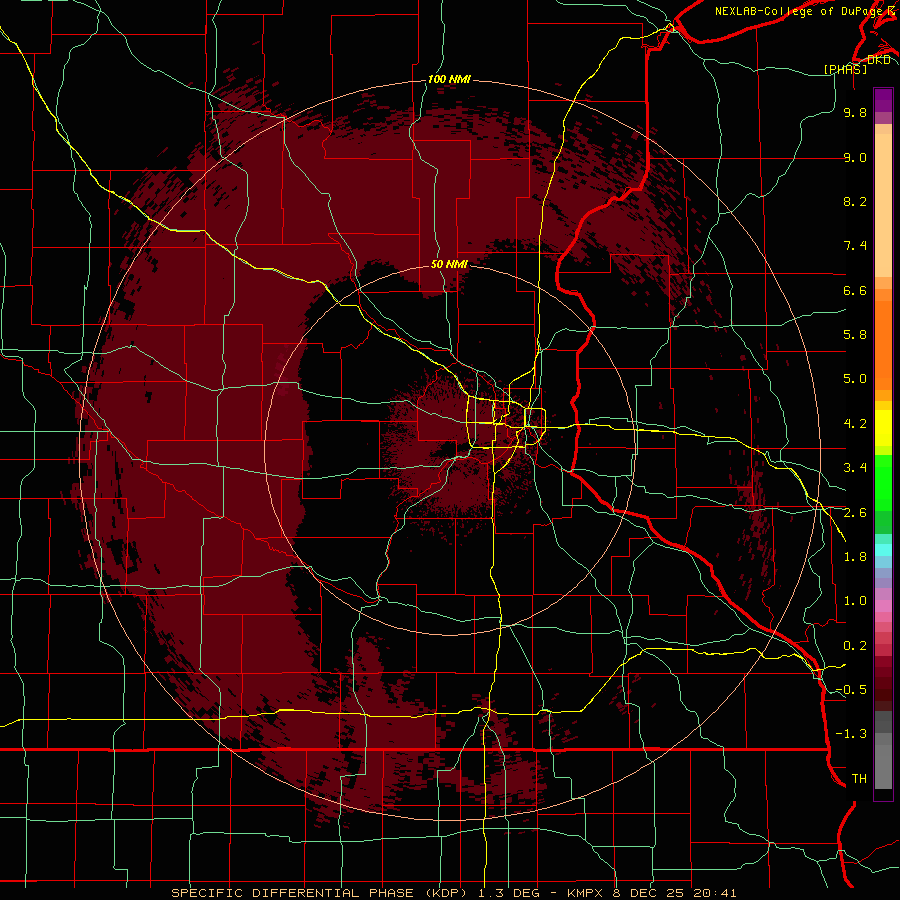The height and width of the screenshot is (900, 900).
Task: Click the 0.2 value on the color scale
Action: tap(855, 646)
